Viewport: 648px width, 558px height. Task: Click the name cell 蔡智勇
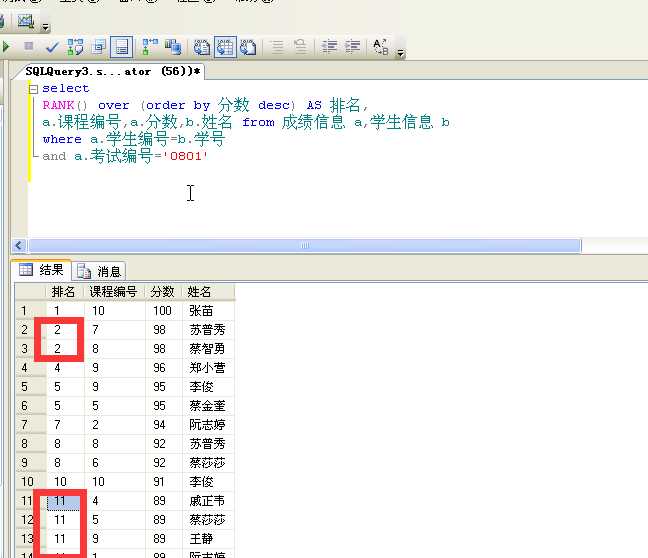coord(208,348)
